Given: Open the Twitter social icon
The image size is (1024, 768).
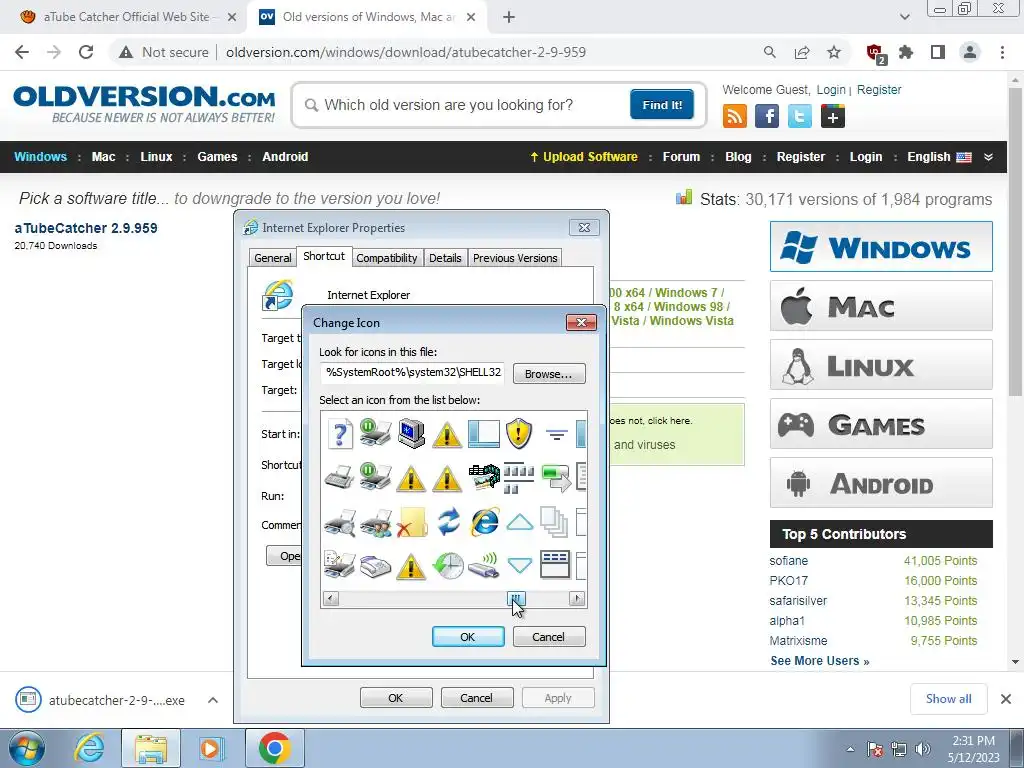Looking at the screenshot, I should tap(800, 116).
